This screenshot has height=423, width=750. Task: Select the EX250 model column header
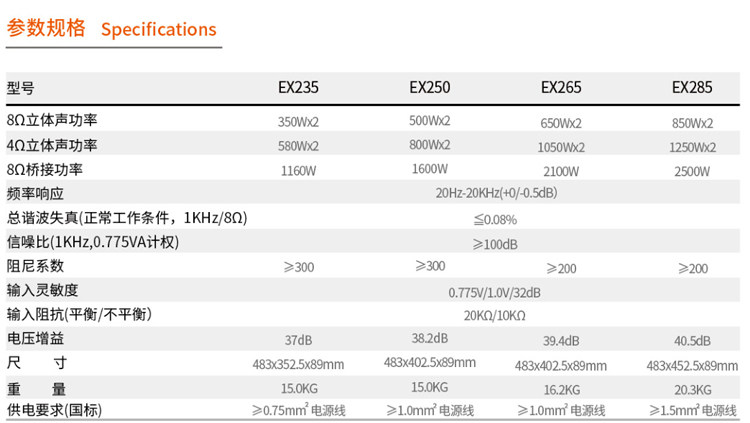point(430,88)
